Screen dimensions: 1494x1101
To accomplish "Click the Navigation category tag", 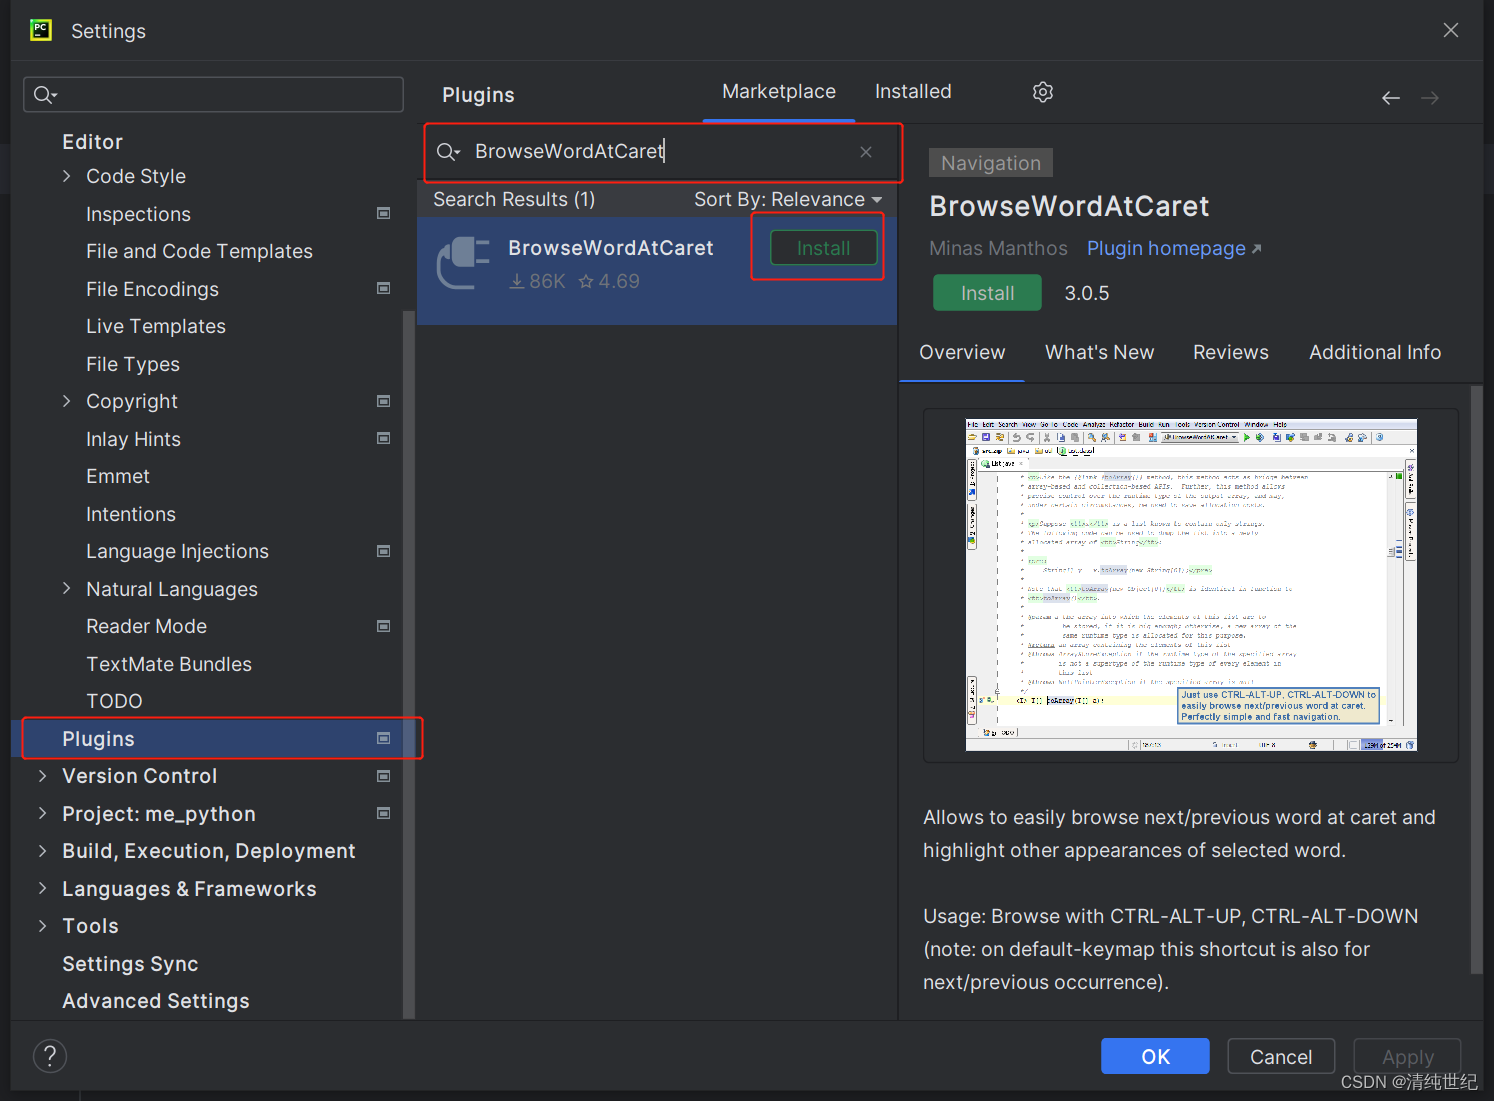I will pyautogui.click(x=991, y=163).
